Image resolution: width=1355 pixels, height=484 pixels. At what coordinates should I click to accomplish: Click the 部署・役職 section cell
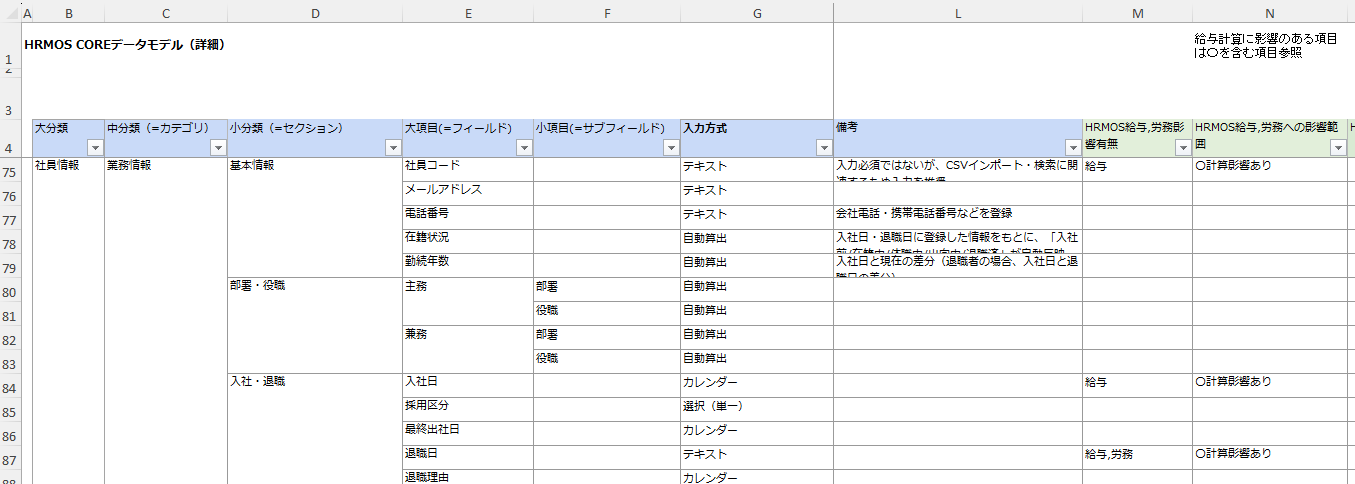[x=314, y=286]
